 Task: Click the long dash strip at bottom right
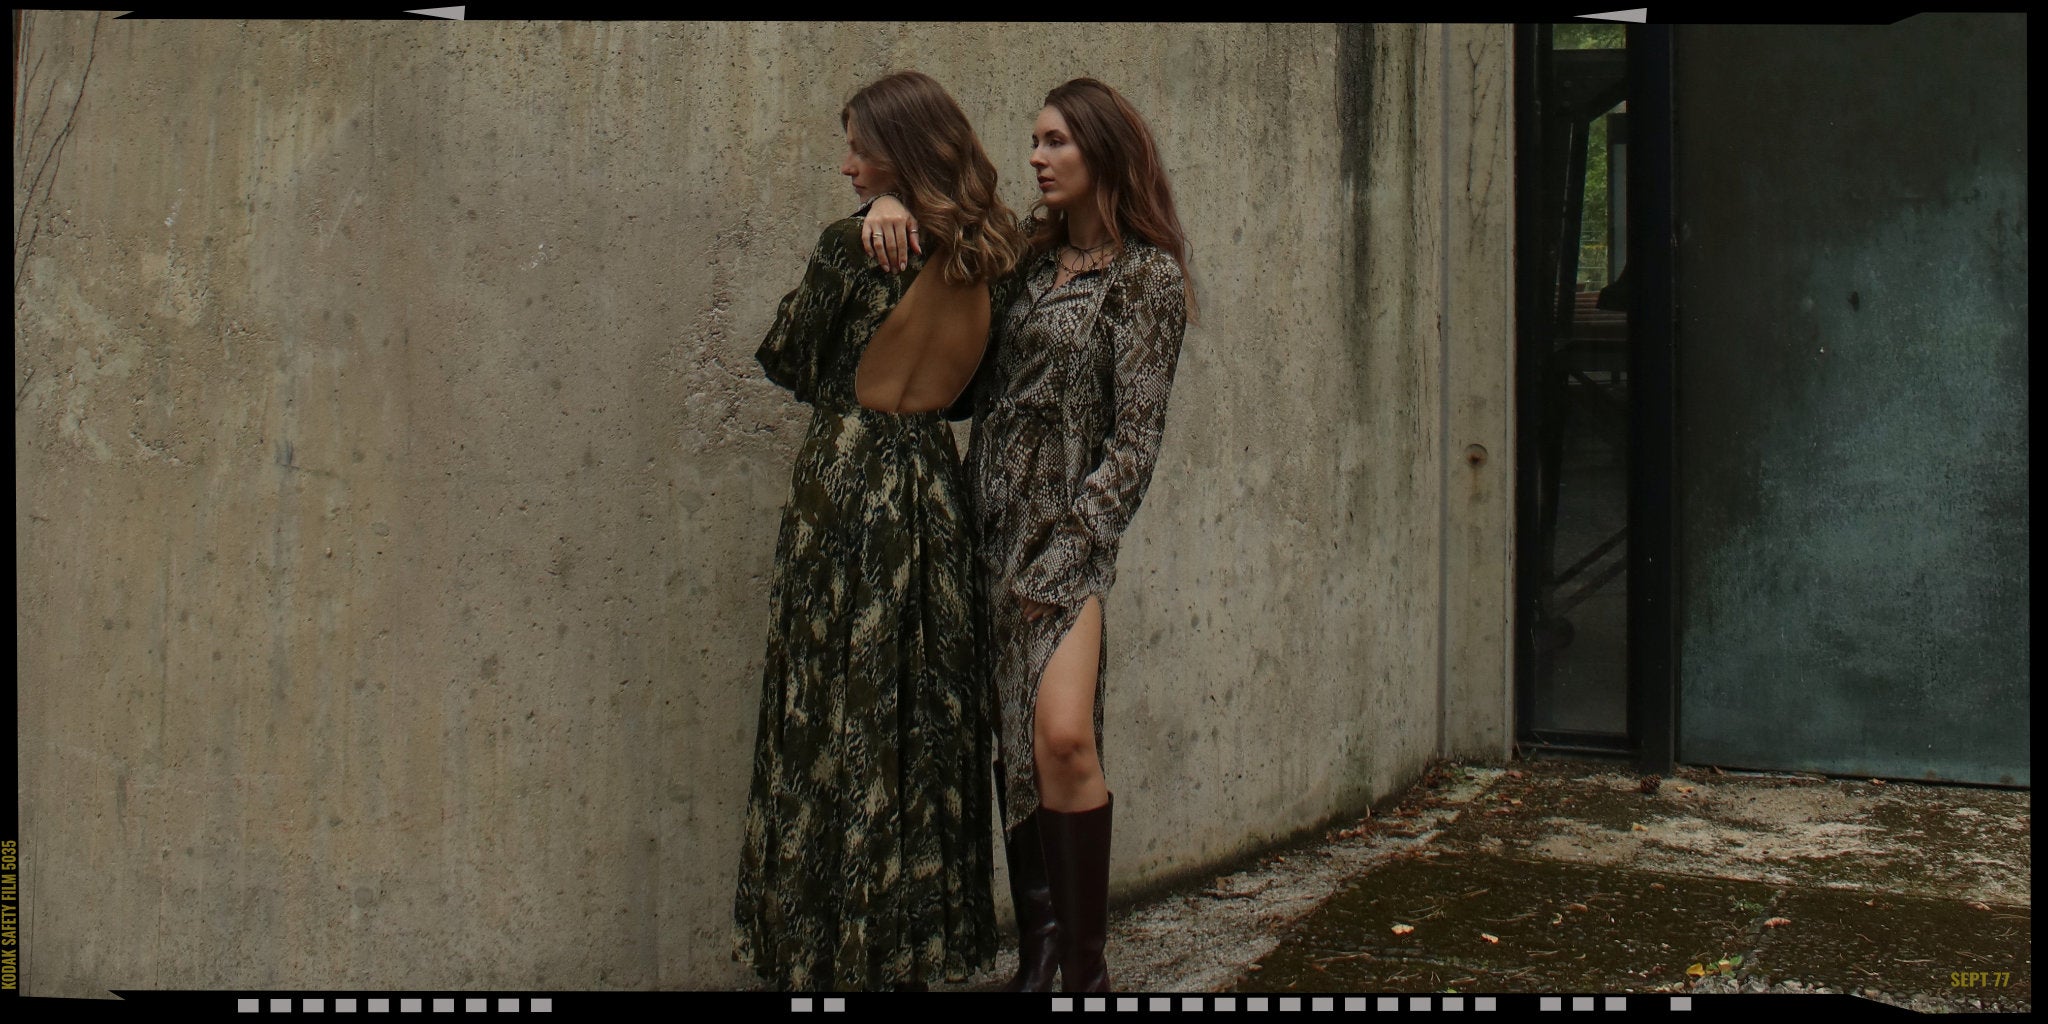[x=1272, y=1004]
